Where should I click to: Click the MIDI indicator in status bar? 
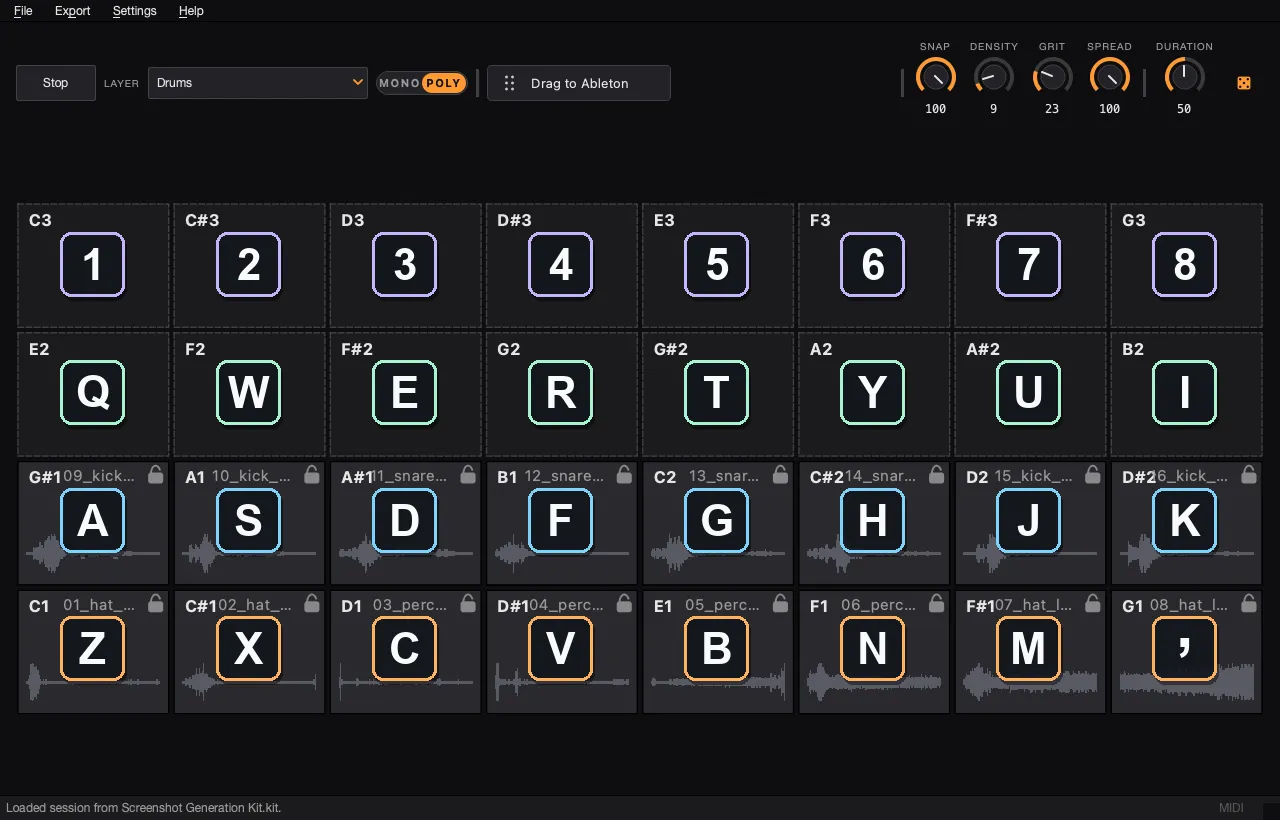(1231, 808)
